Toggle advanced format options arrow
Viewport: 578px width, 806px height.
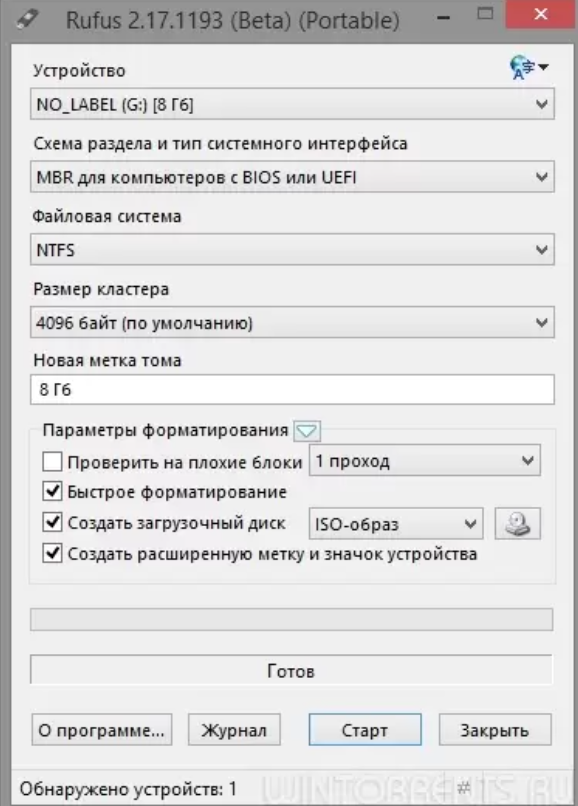click(x=307, y=431)
